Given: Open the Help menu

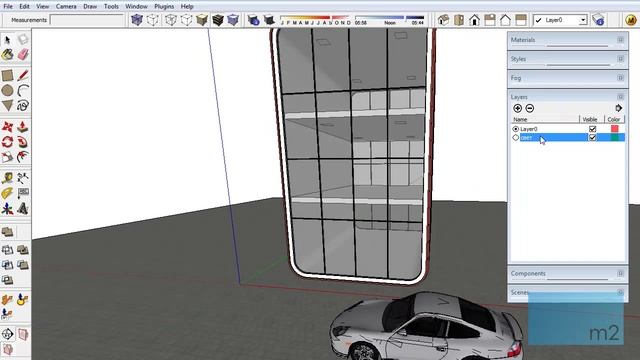Looking at the screenshot, I should coord(187,7).
